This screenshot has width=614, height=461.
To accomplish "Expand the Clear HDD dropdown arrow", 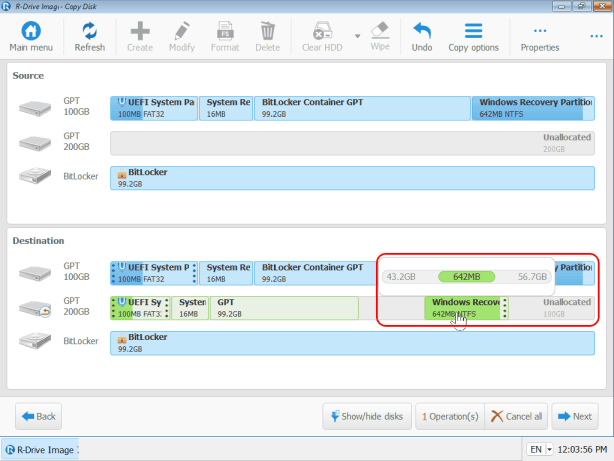I will coord(357,36).
